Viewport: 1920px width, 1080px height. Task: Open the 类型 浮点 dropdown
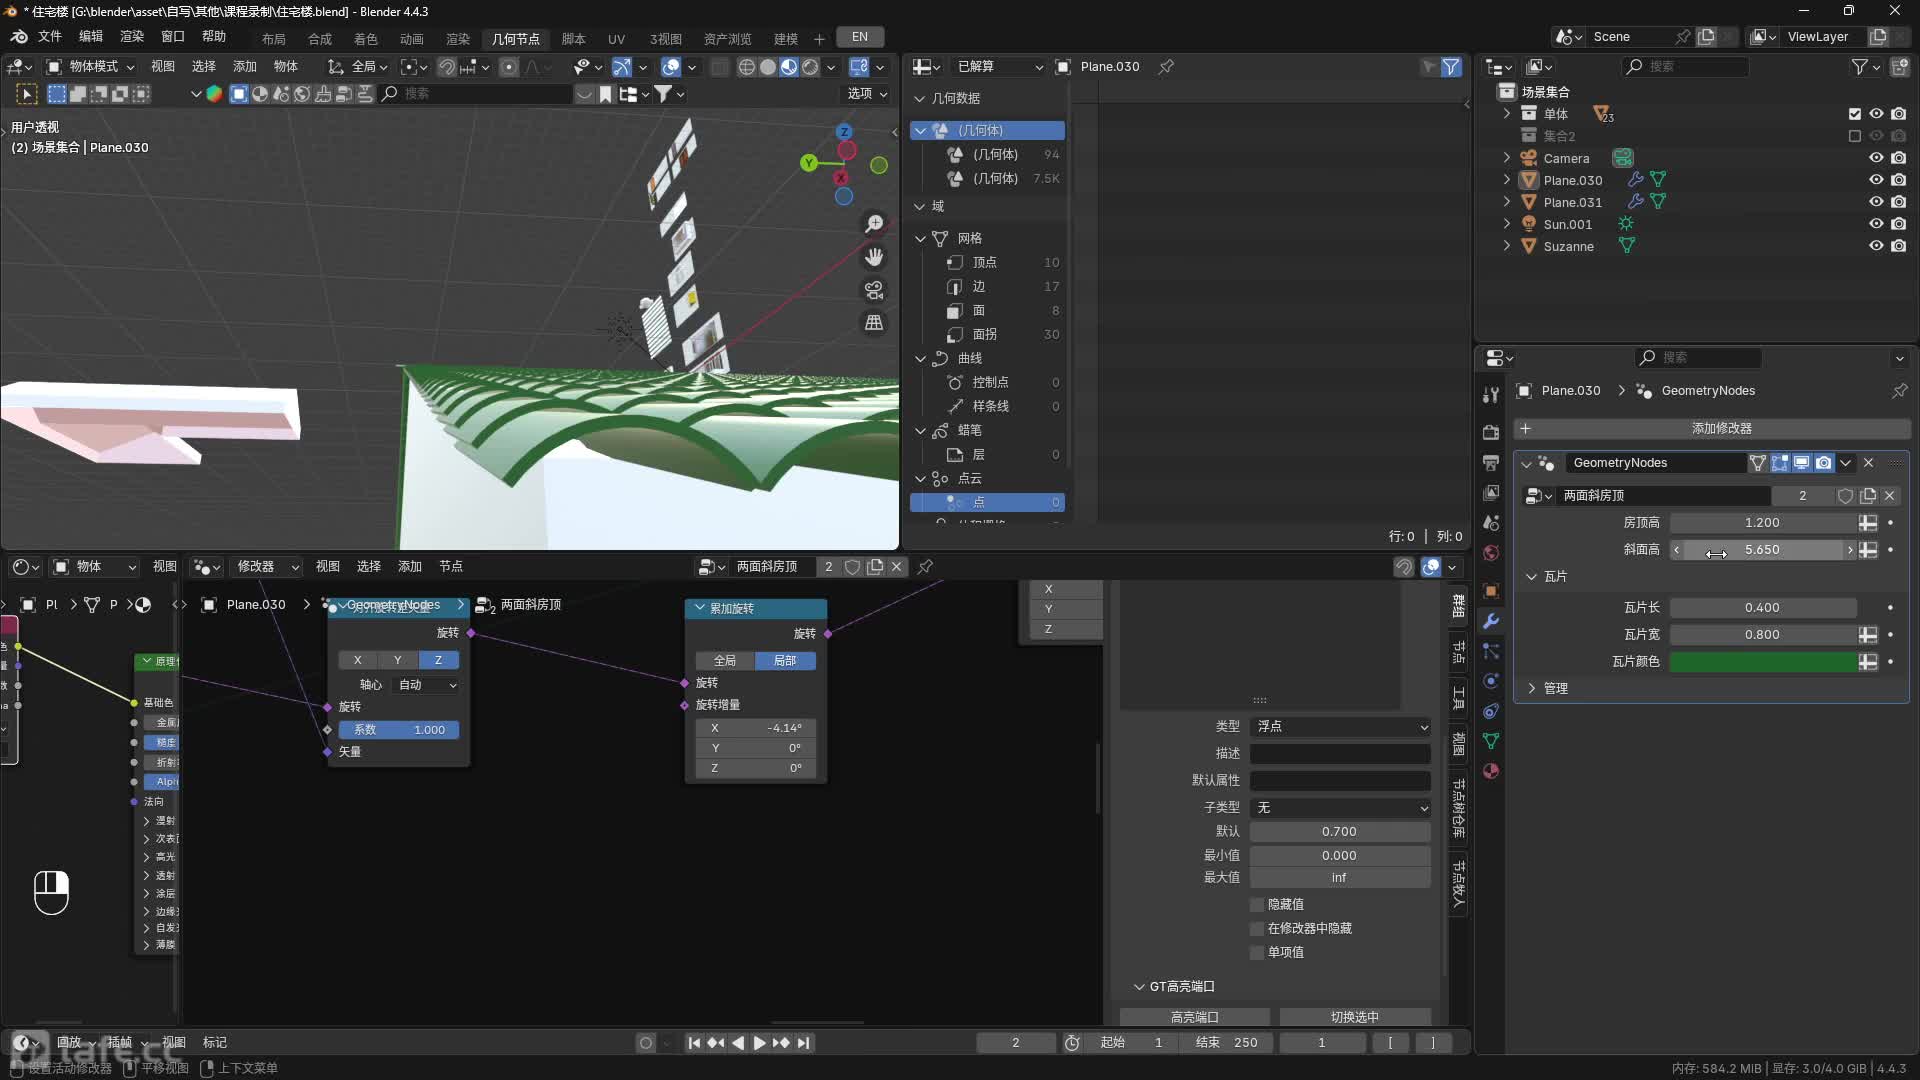click(x=1340, y=726)
